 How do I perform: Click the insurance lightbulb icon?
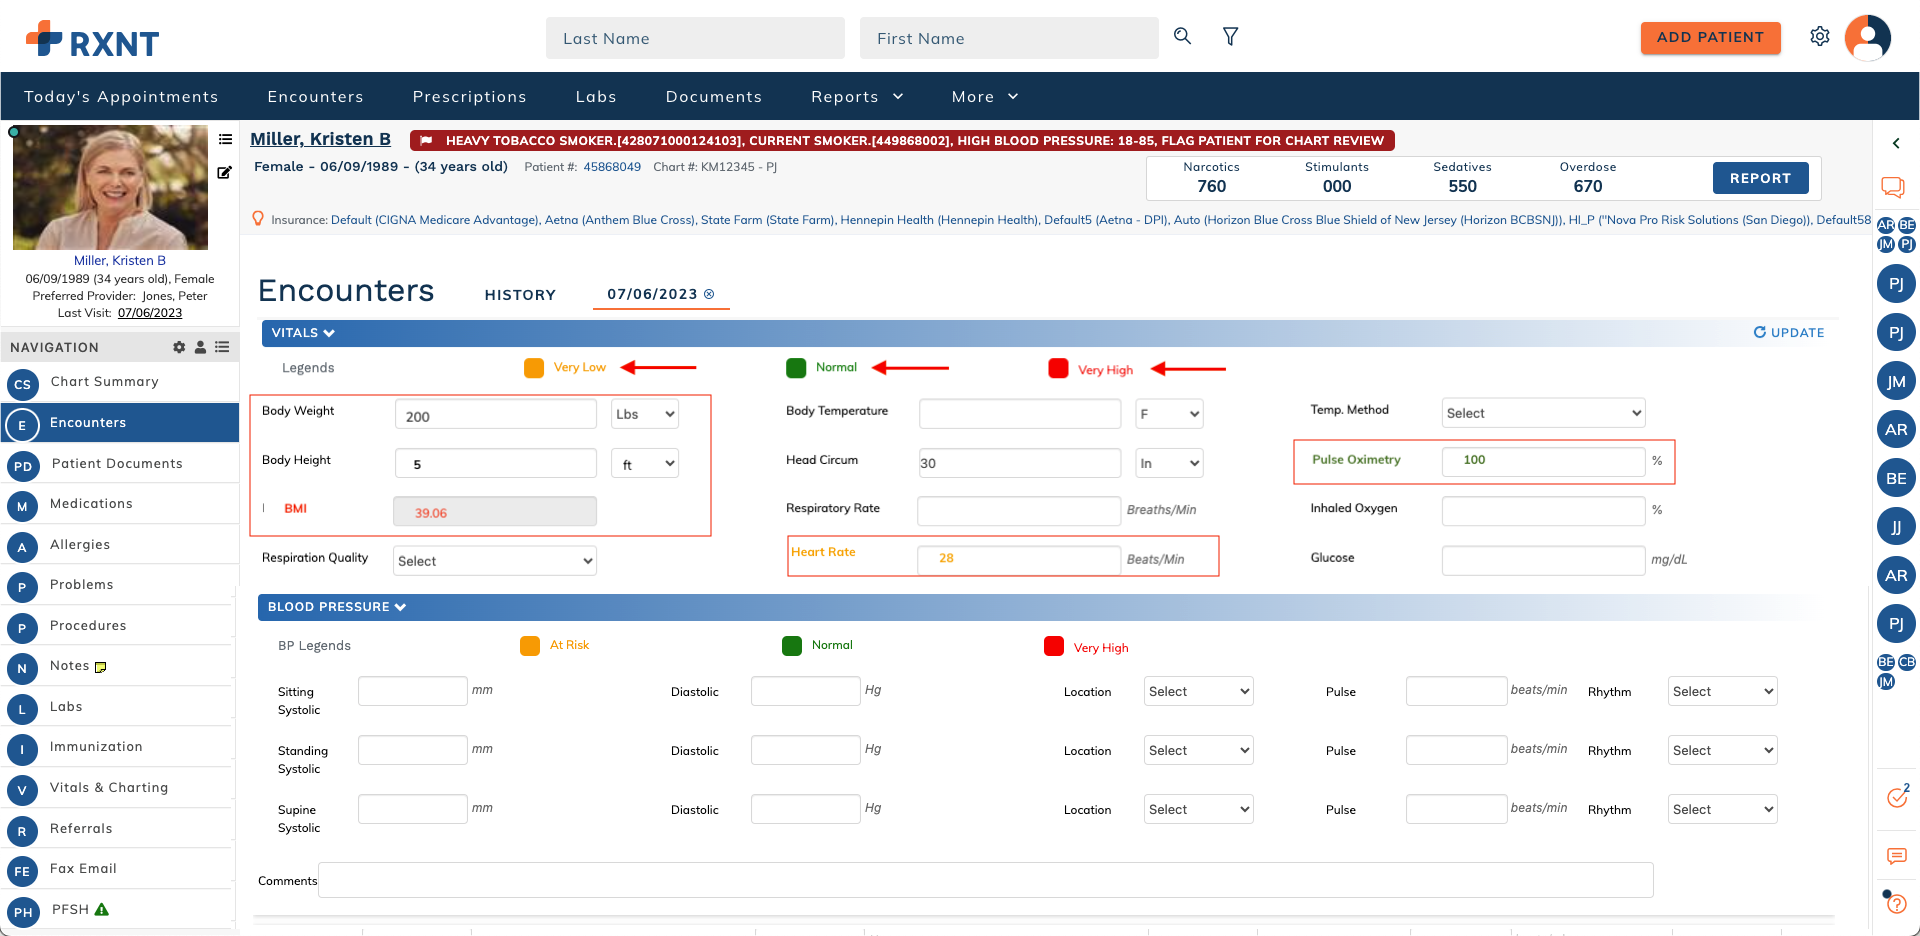258,219
